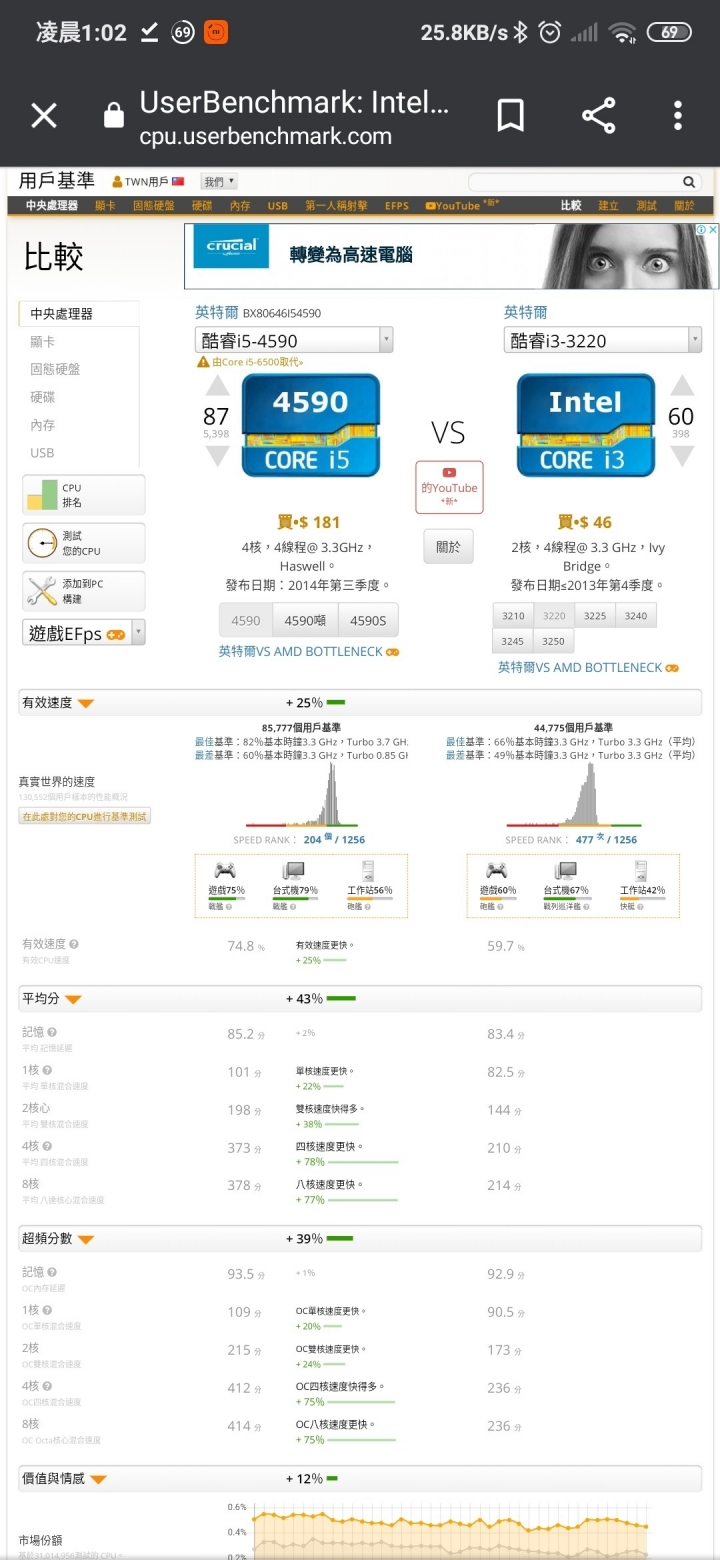Click the i5 台式機79% desktop icon
The height and width of the screenshot is (1560, 720).
click(293, 870)
